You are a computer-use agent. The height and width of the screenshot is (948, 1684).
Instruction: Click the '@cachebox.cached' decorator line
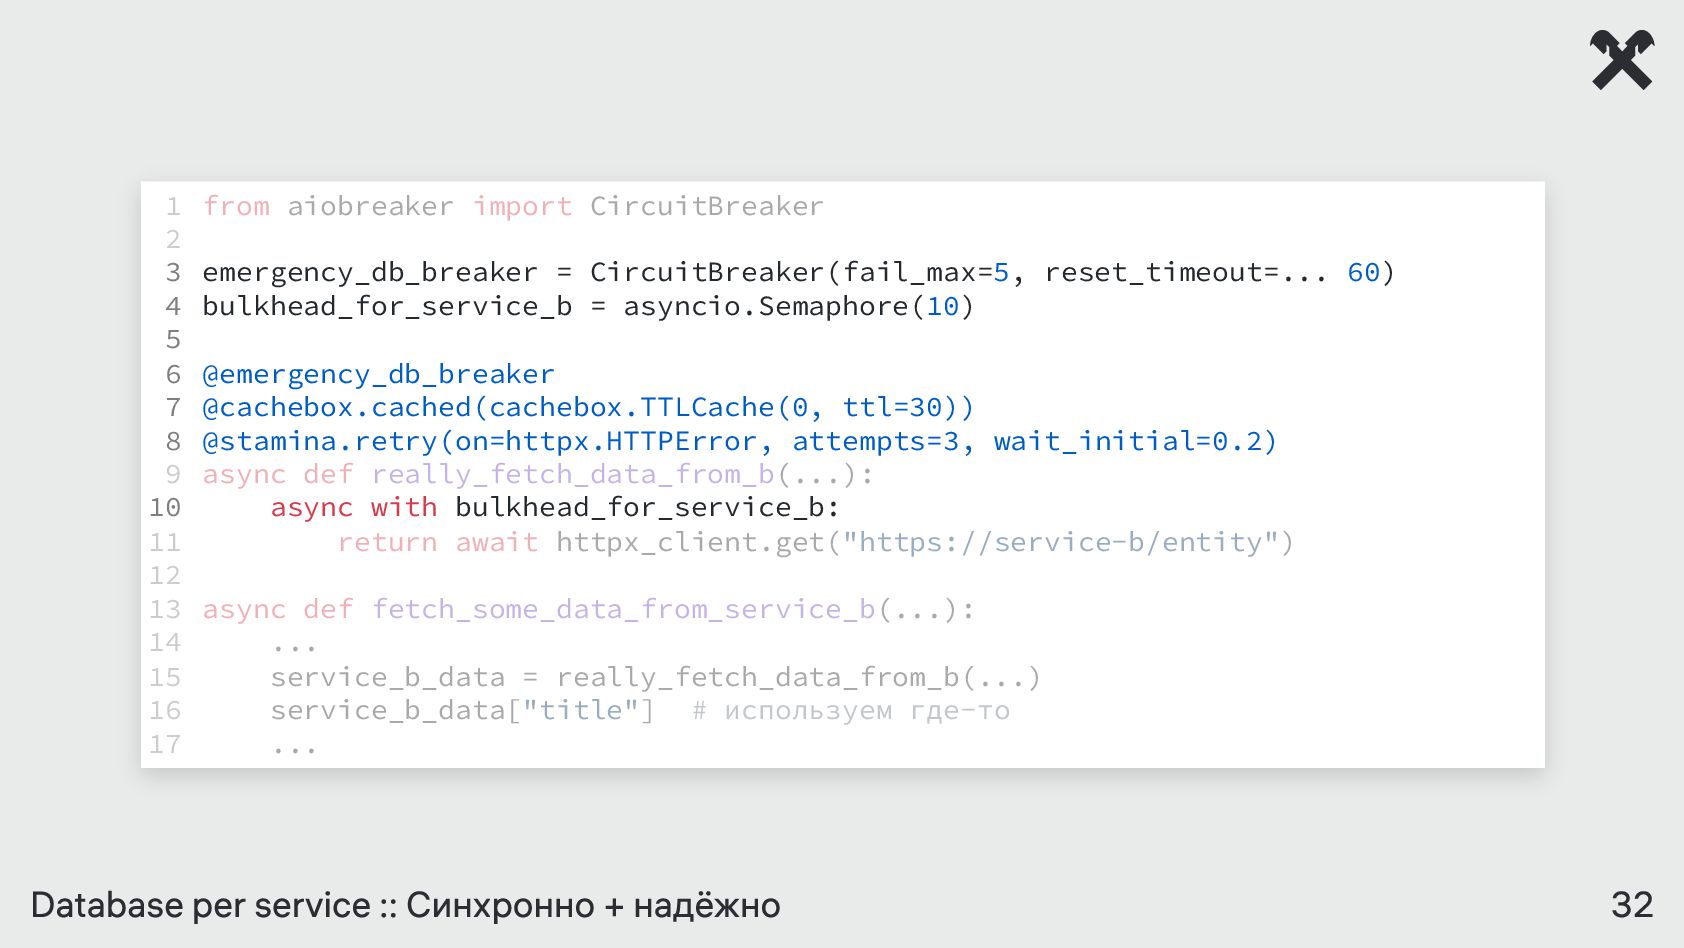(x=588, y=407)
